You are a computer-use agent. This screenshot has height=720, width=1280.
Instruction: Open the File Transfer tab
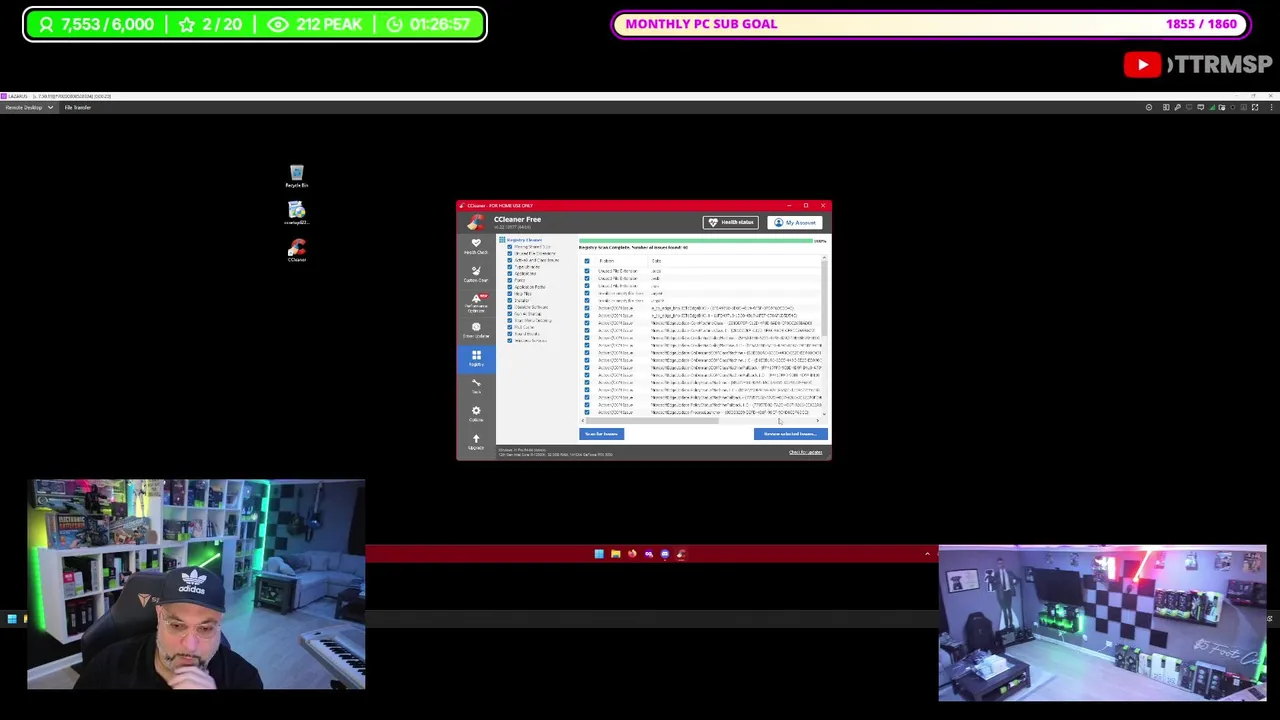[77, 107]
